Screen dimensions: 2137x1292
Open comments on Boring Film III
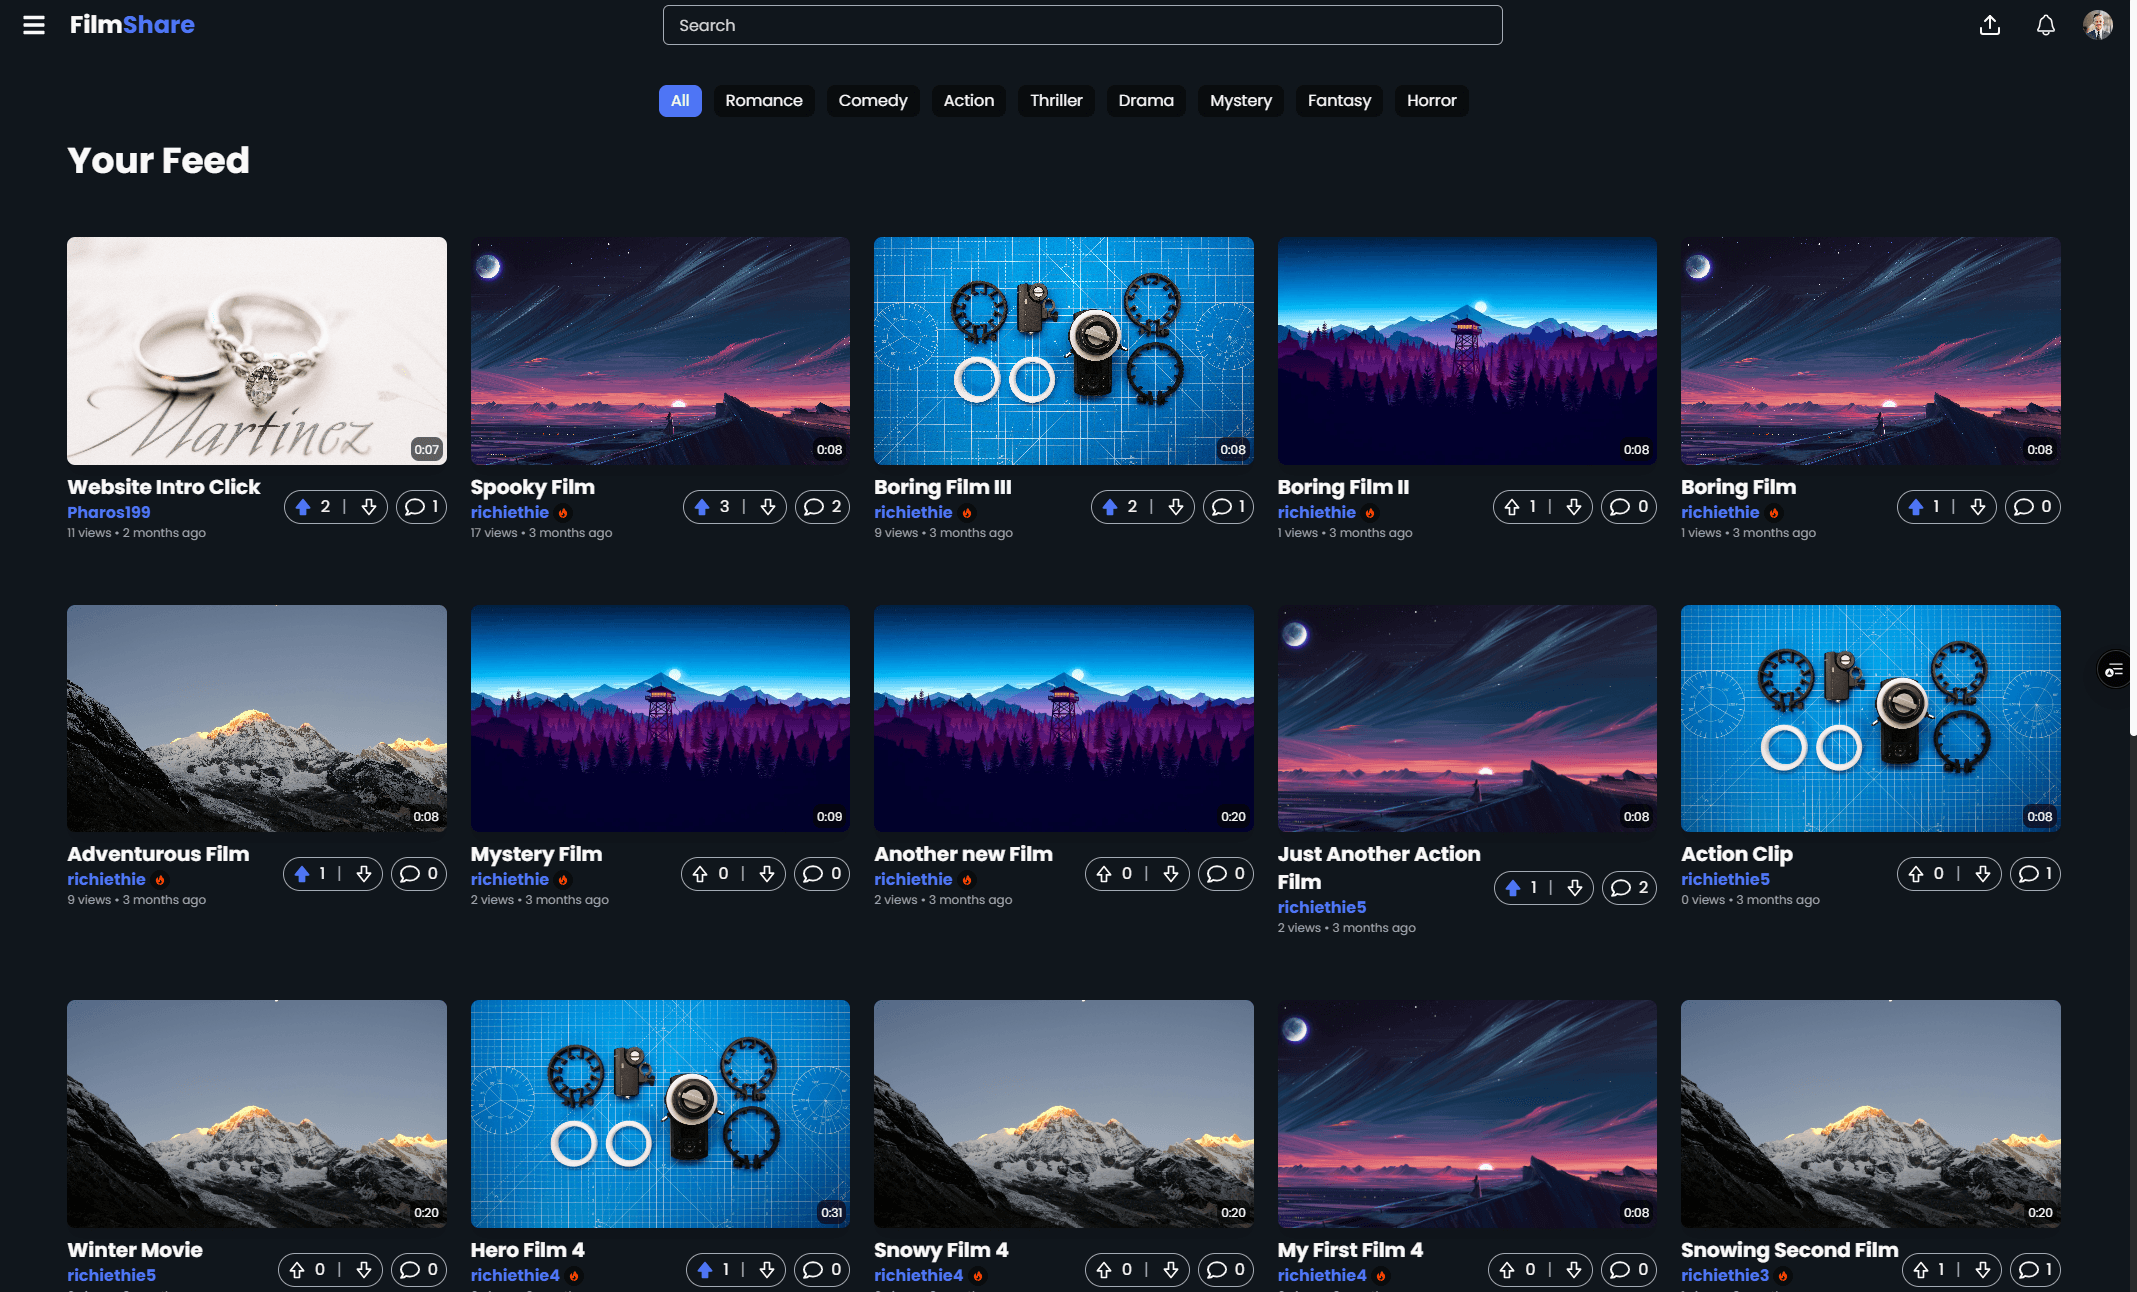(x=1228, y=507)
